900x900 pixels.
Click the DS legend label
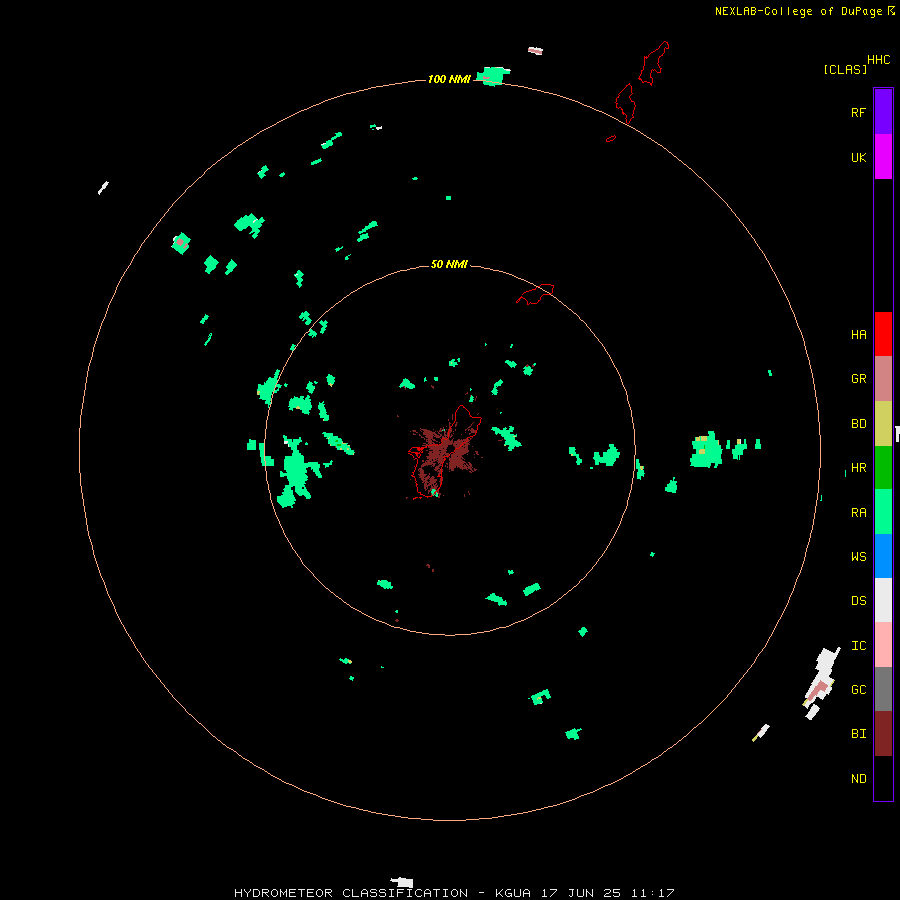click(x=858, y=601)
